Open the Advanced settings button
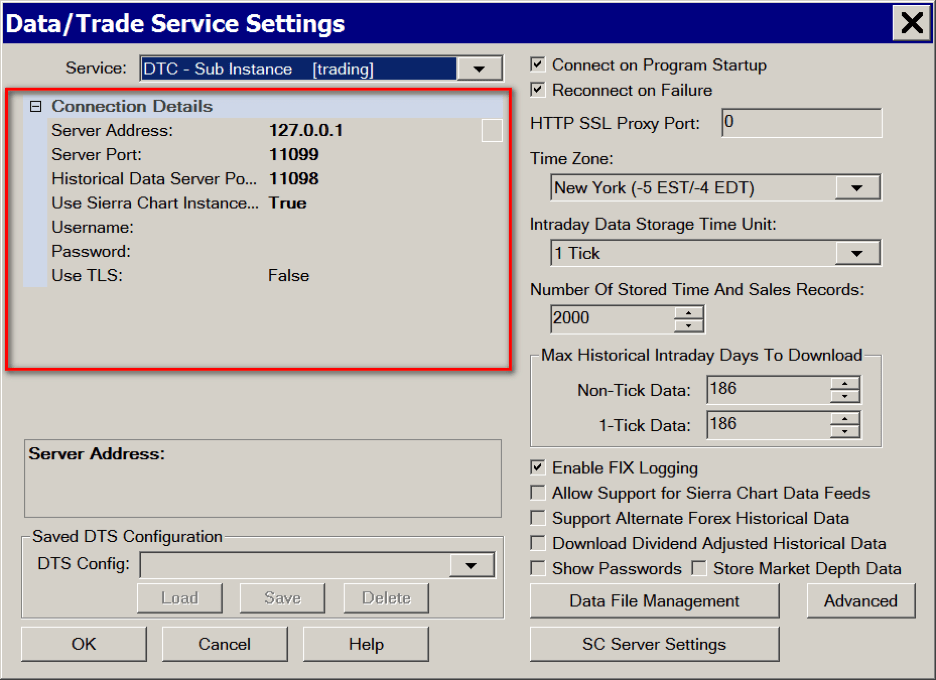This screenshot has width=936, height=680. [x=860, y=601]
